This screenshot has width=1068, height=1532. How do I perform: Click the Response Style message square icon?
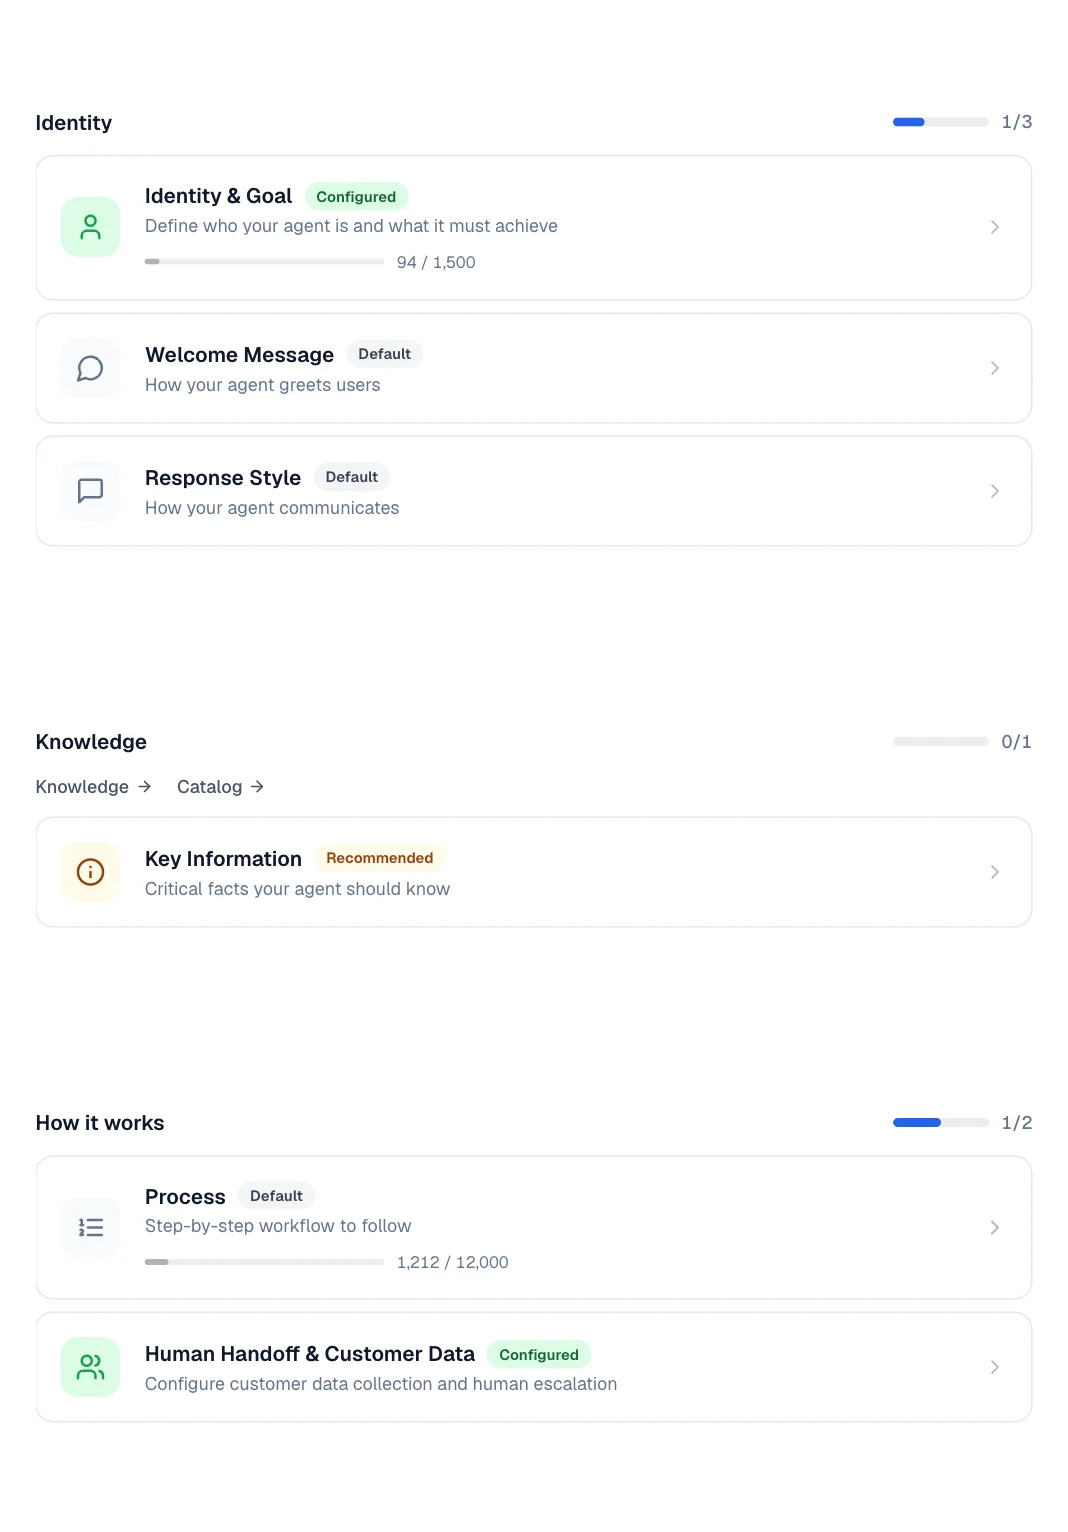pos(90,491)
